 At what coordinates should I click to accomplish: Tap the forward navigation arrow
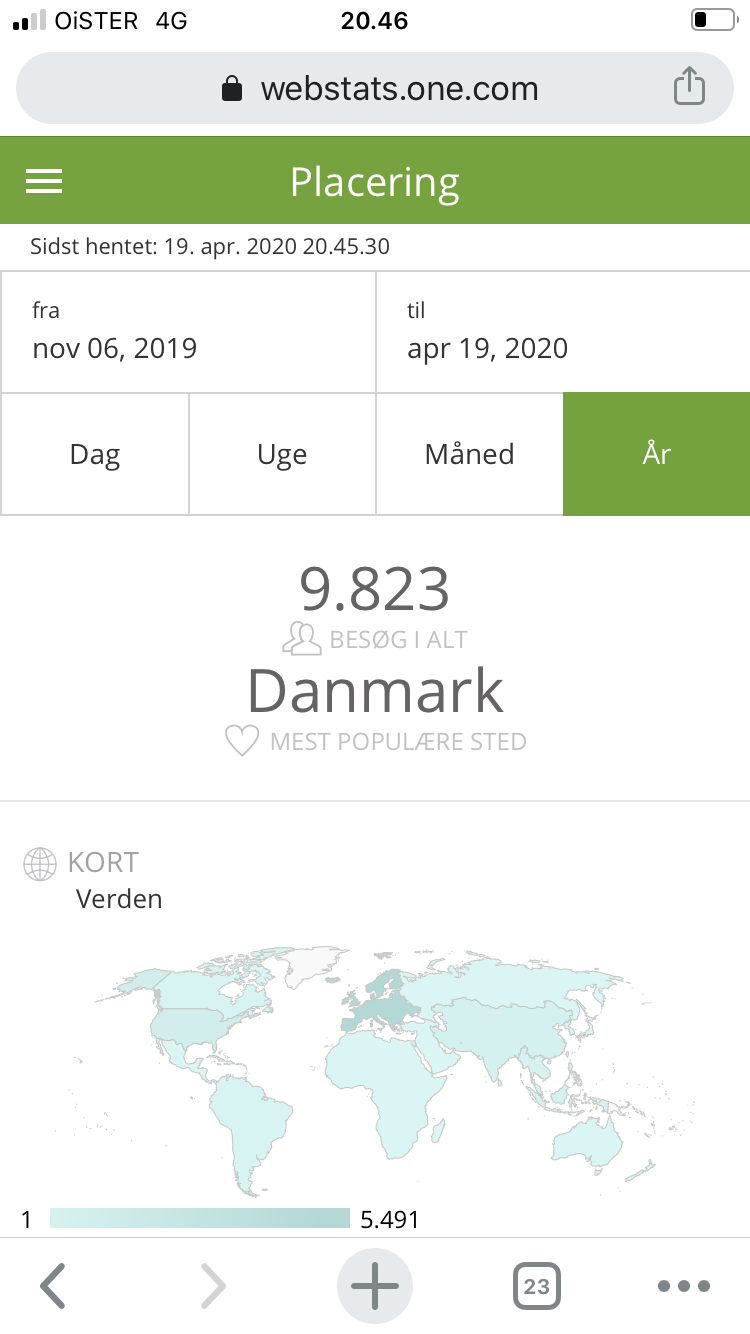coord(213,1285)
